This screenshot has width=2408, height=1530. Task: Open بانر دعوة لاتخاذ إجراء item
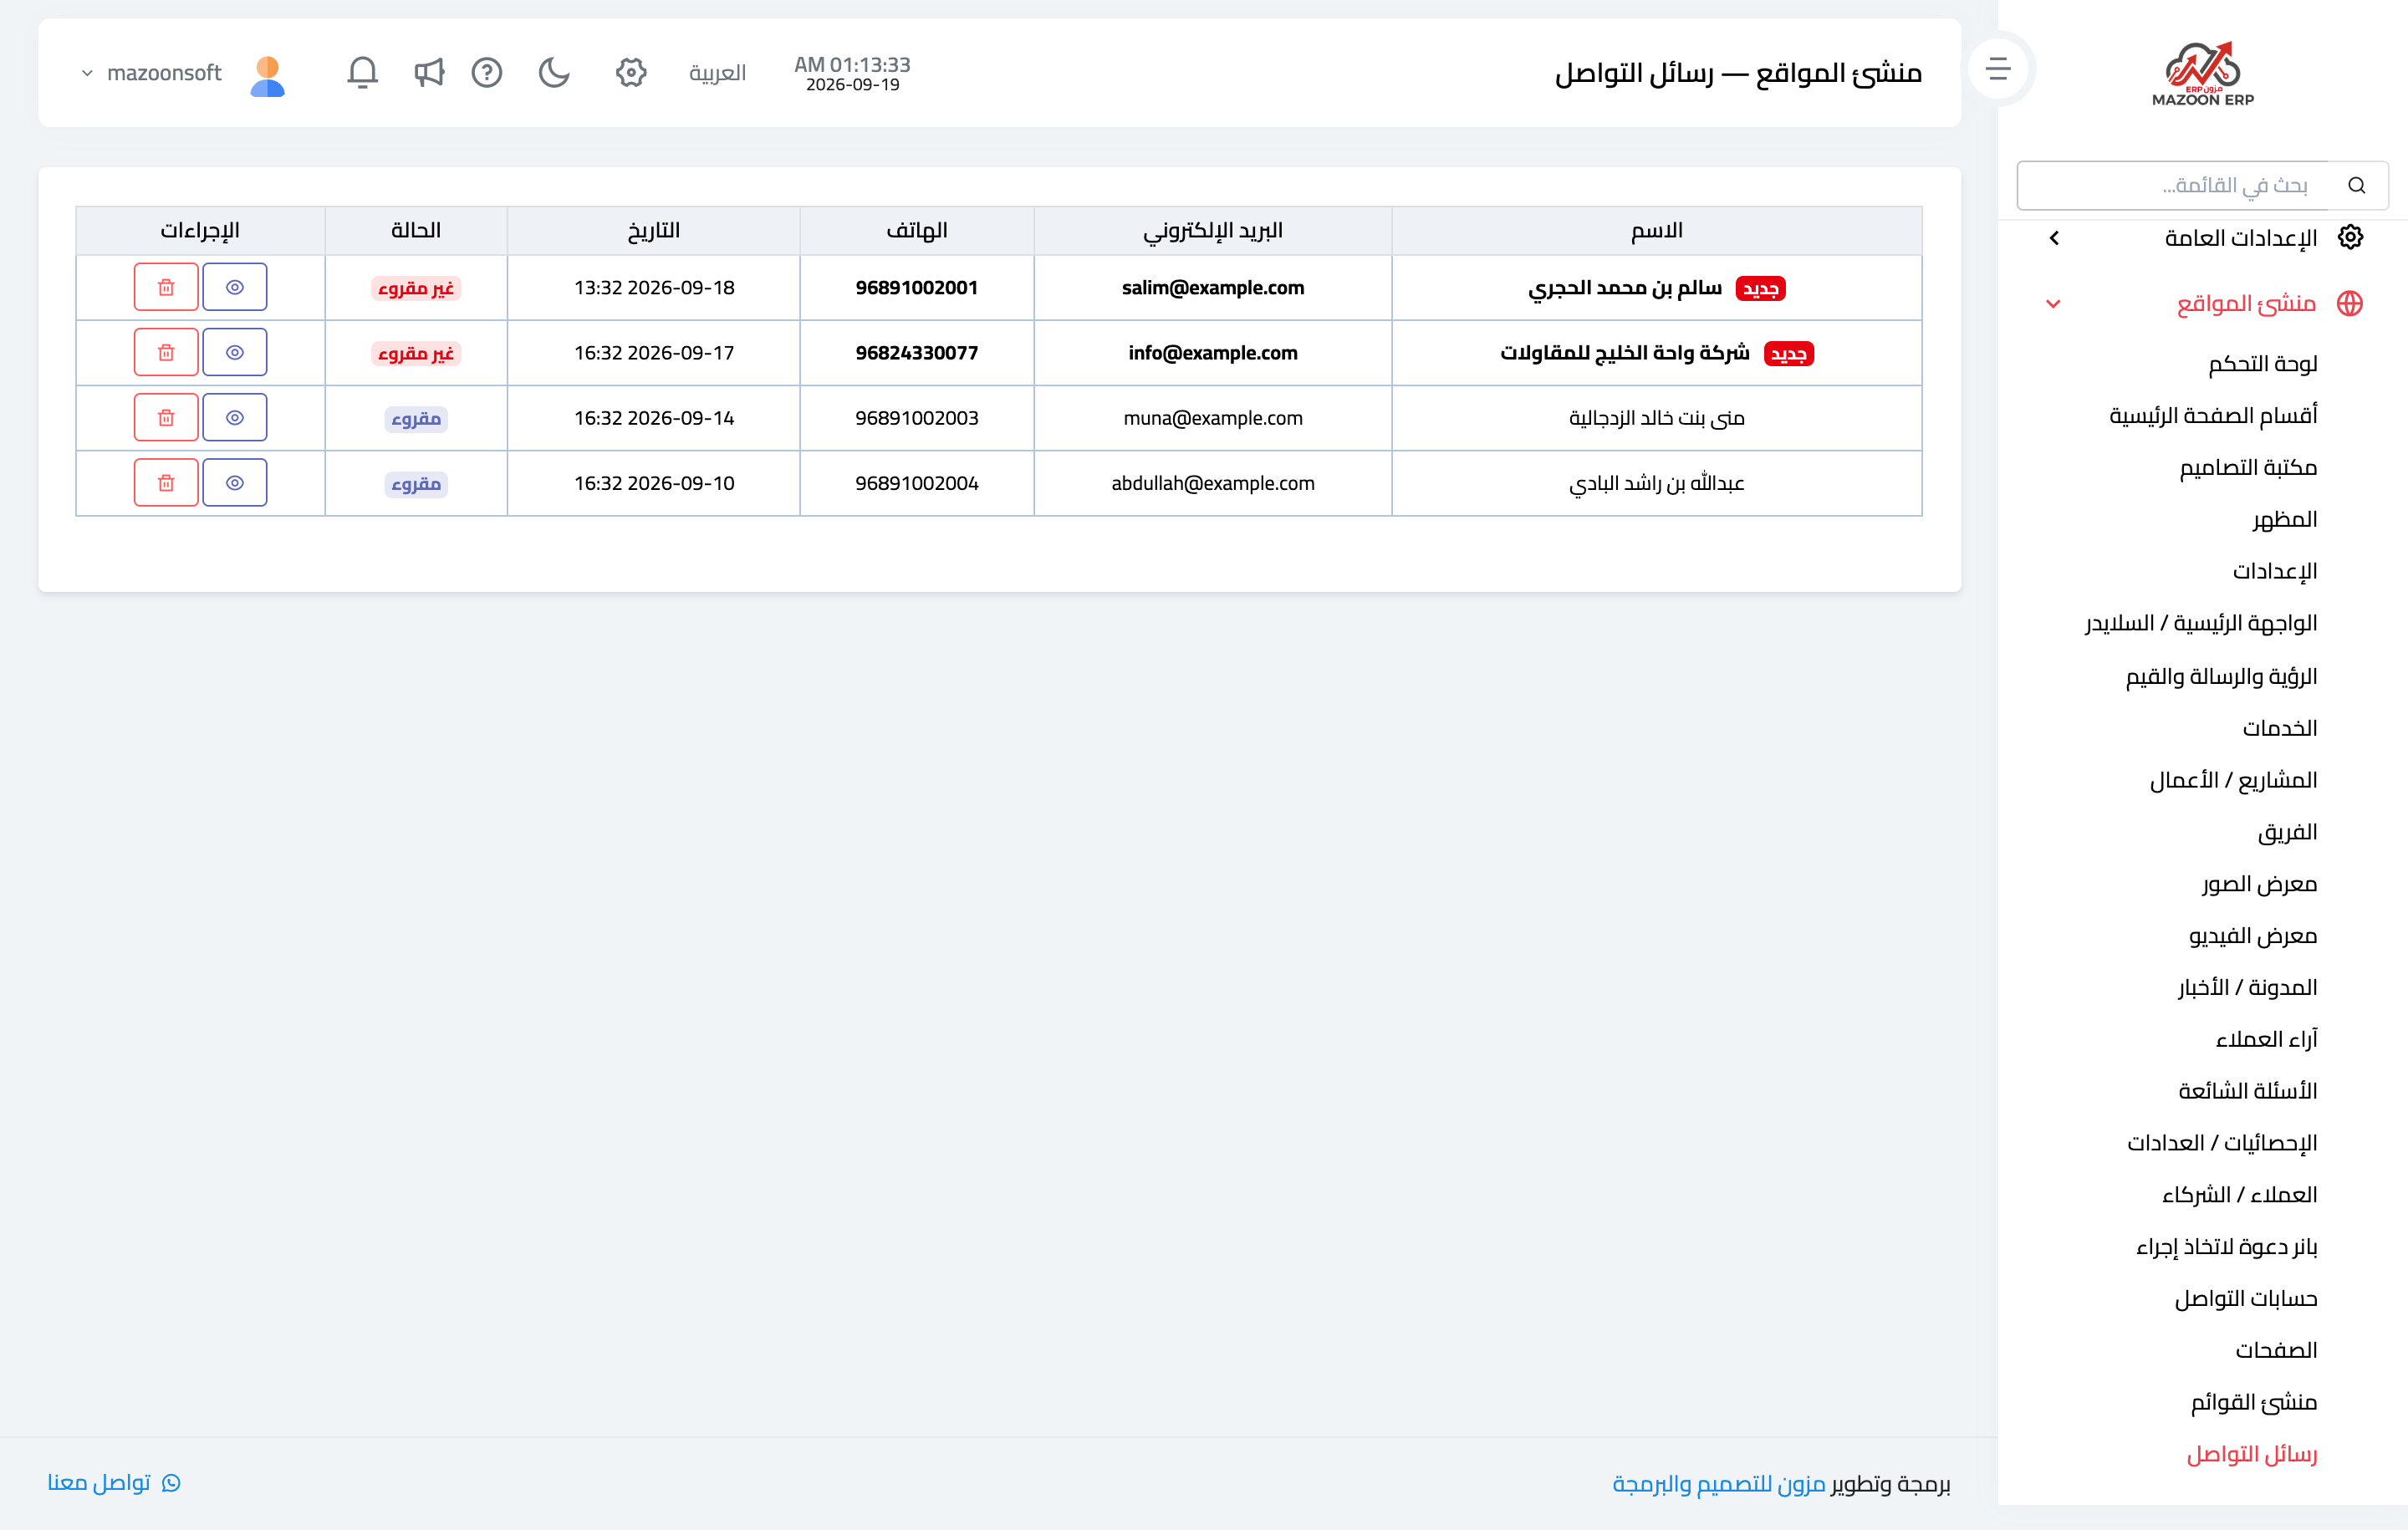[2227, 1247]
